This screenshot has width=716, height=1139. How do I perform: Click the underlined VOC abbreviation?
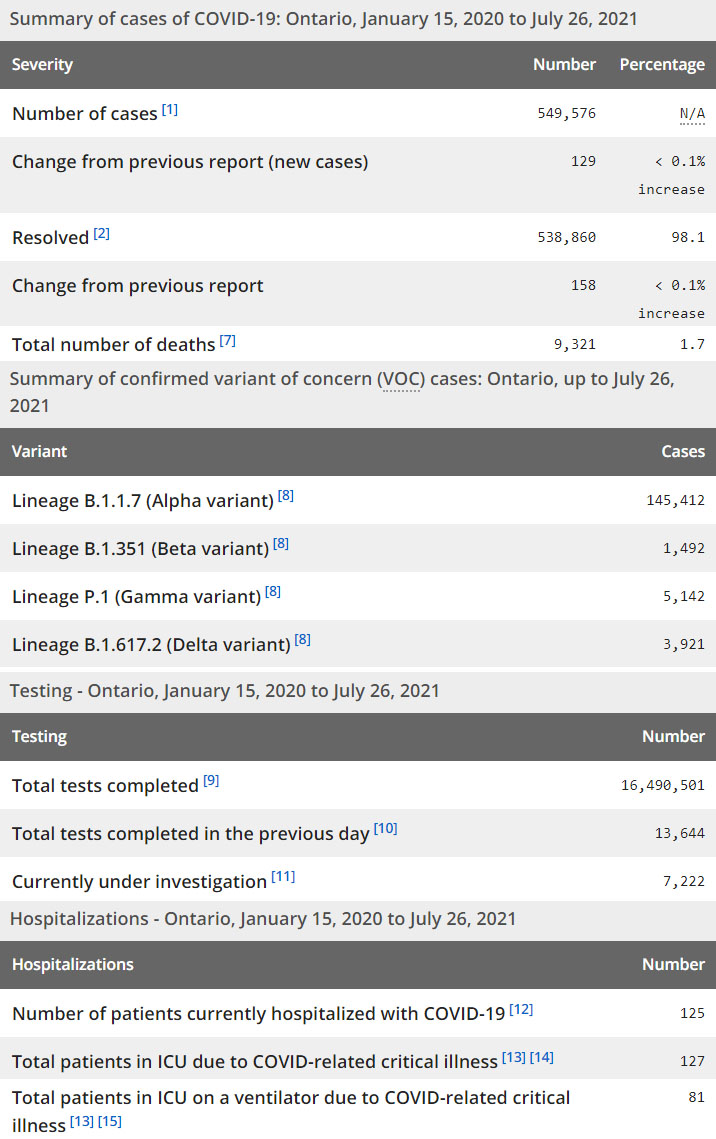tap(400, 380)
